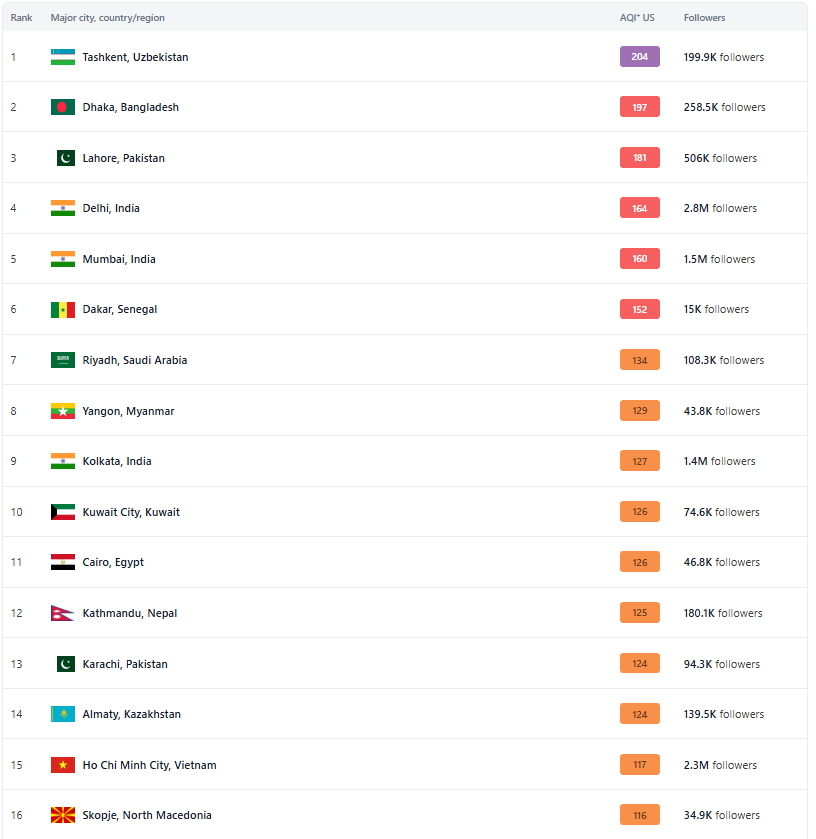Click the Uzbekistan flag icon
The image size is (816, 839).
pyautogui.click(x=63, y=57)
